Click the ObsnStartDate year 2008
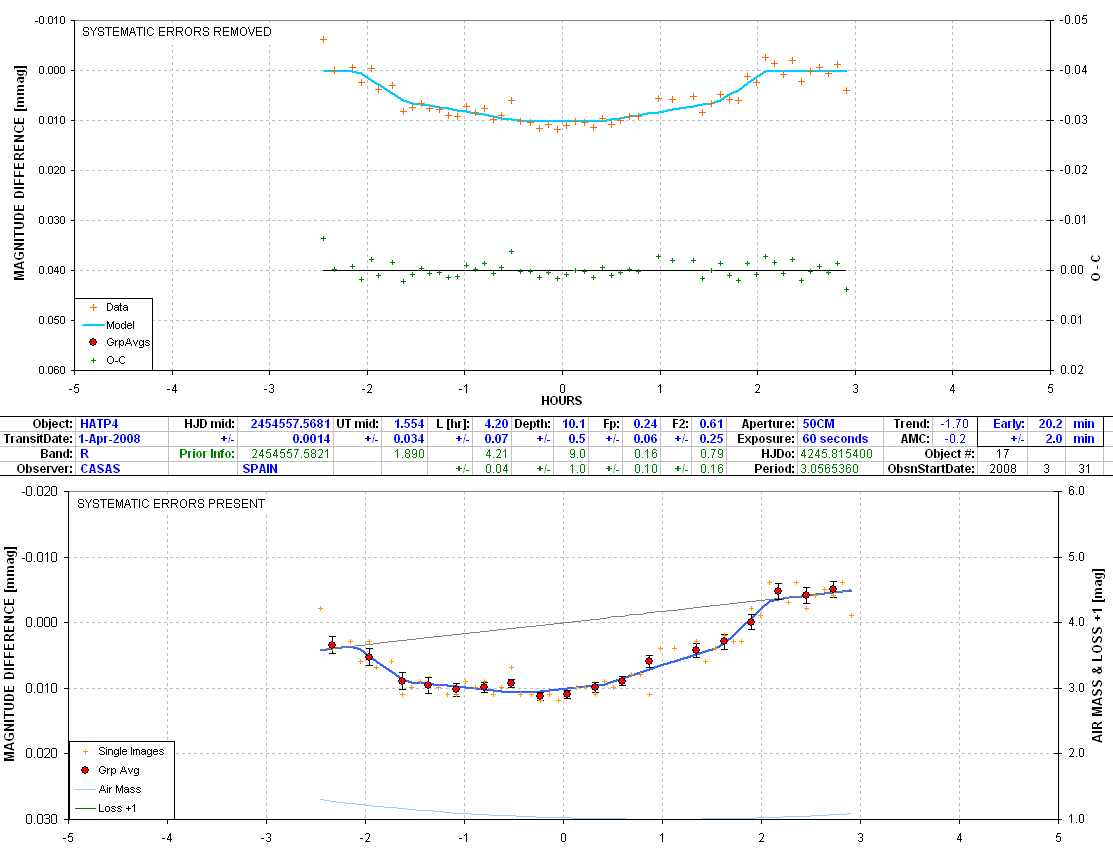The image size is (1113, 850). [x=1003, y=469]
